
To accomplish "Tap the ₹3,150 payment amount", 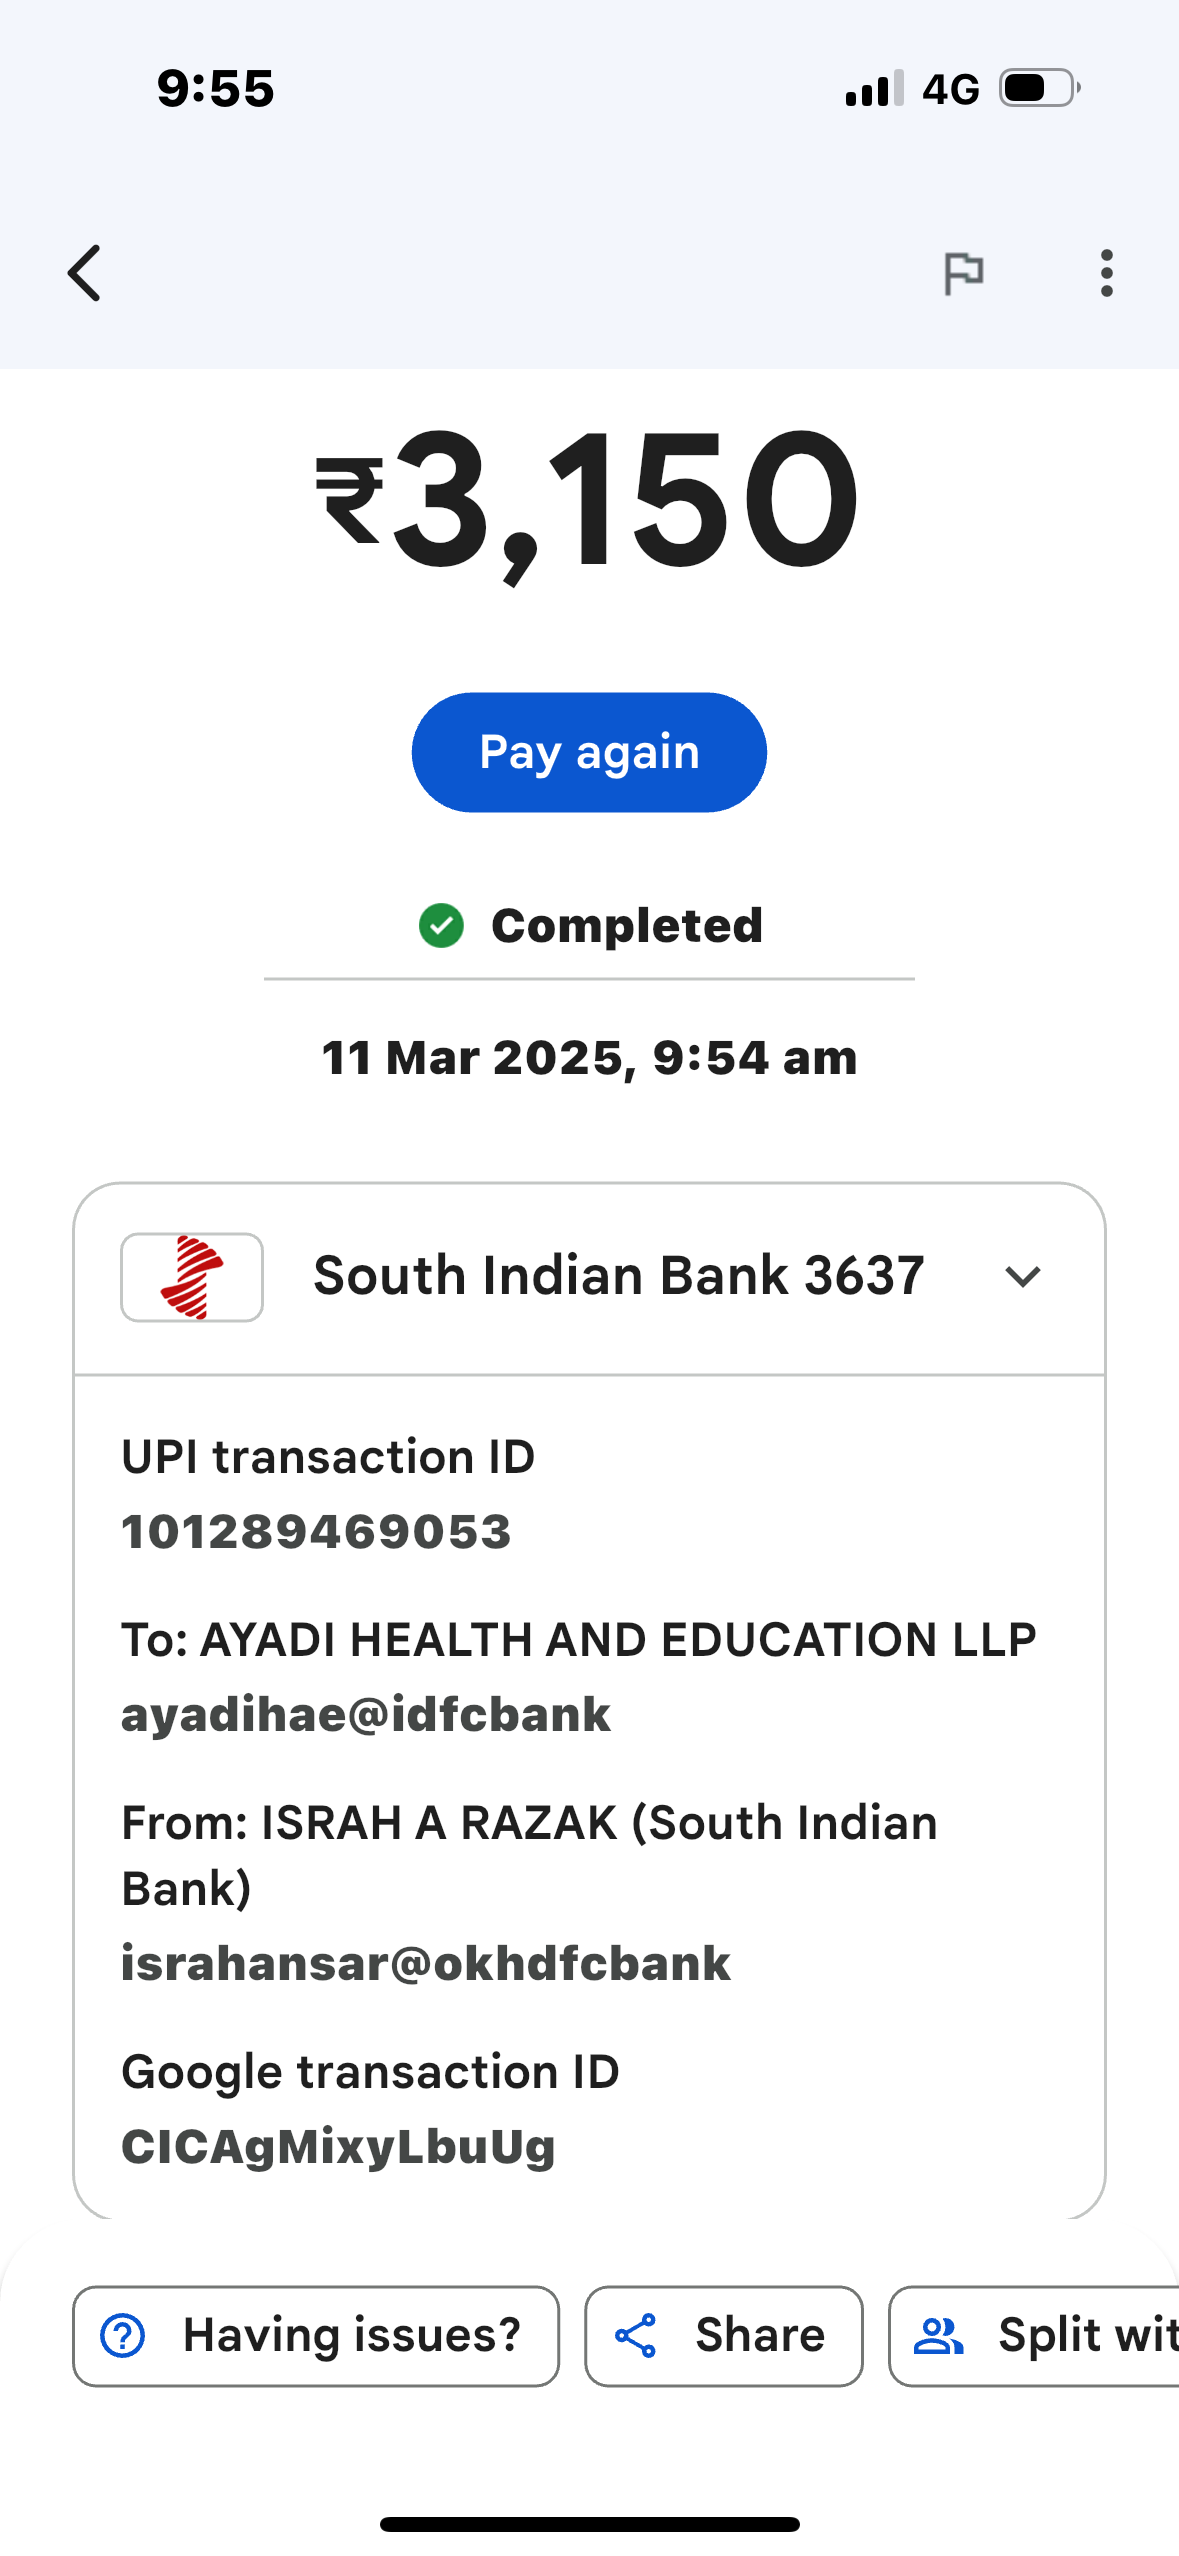I will 588,500.
